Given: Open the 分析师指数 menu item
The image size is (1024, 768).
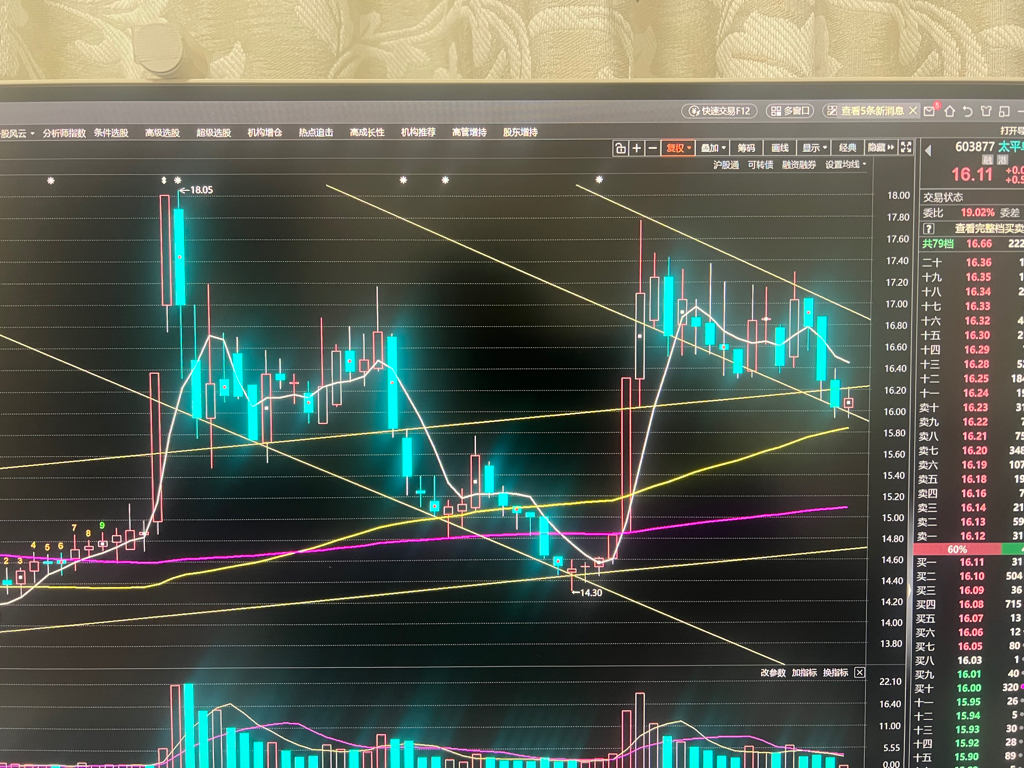Looking at the screenshot, I should pos(64,133).
